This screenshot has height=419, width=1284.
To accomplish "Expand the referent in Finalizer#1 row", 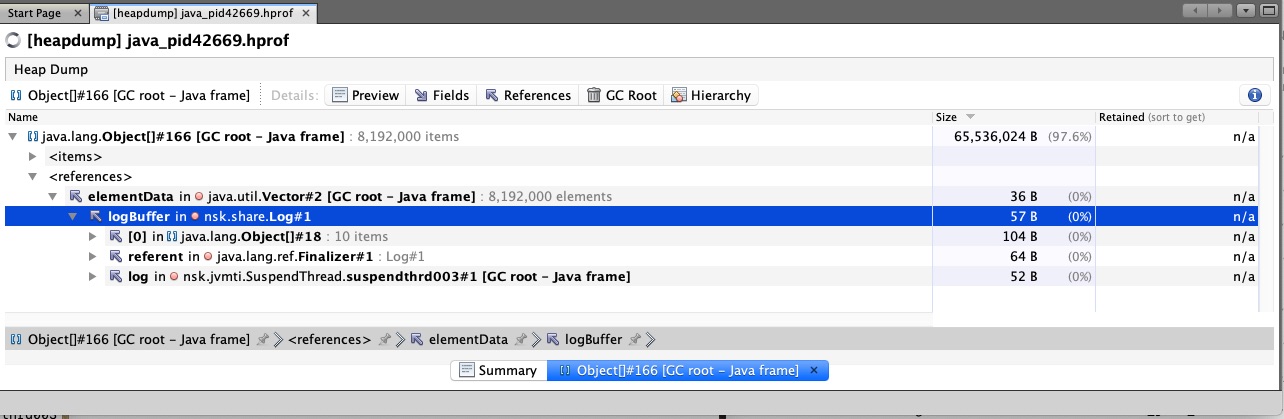I will click(x=93, y=257).
